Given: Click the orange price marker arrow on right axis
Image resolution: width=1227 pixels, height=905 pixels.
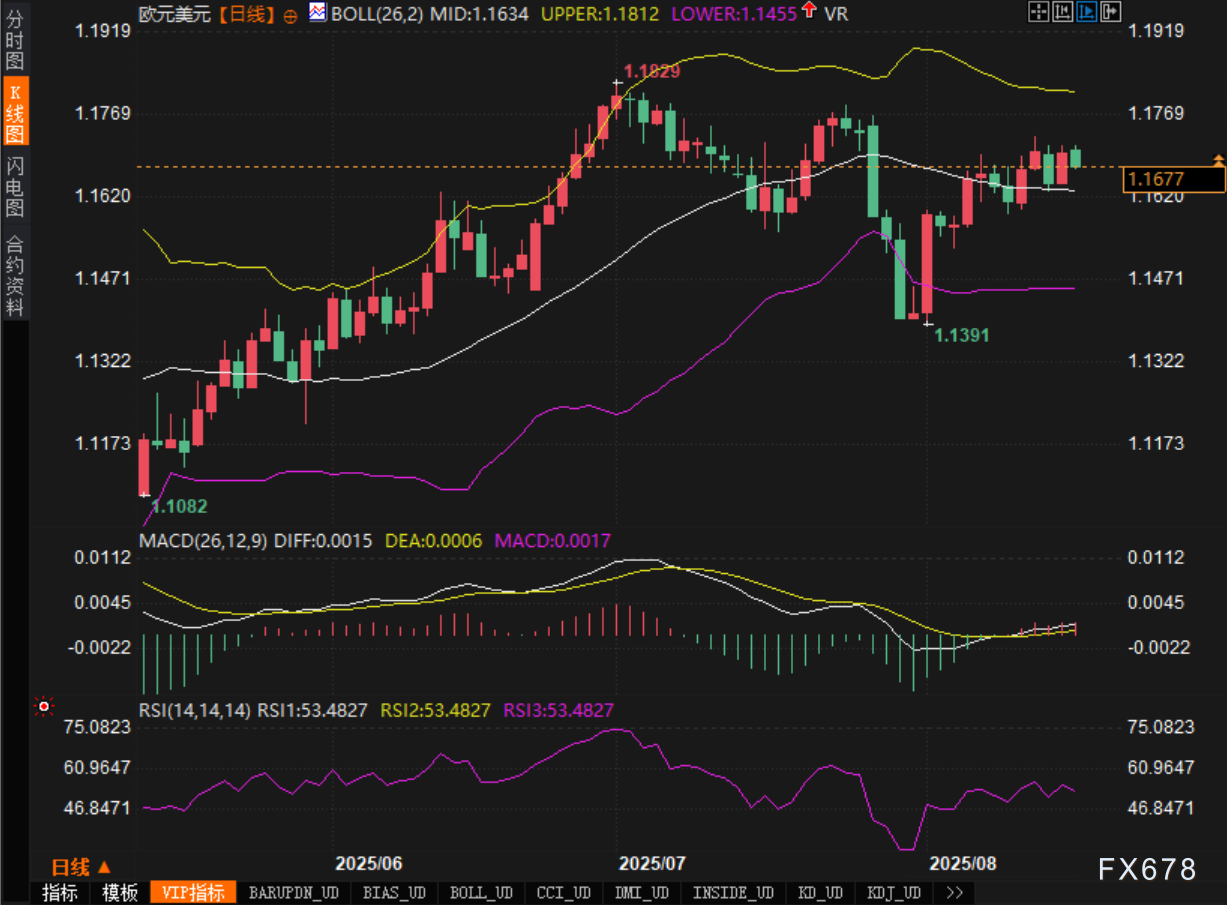Looking at the screenshot, I should [1218, 159].
